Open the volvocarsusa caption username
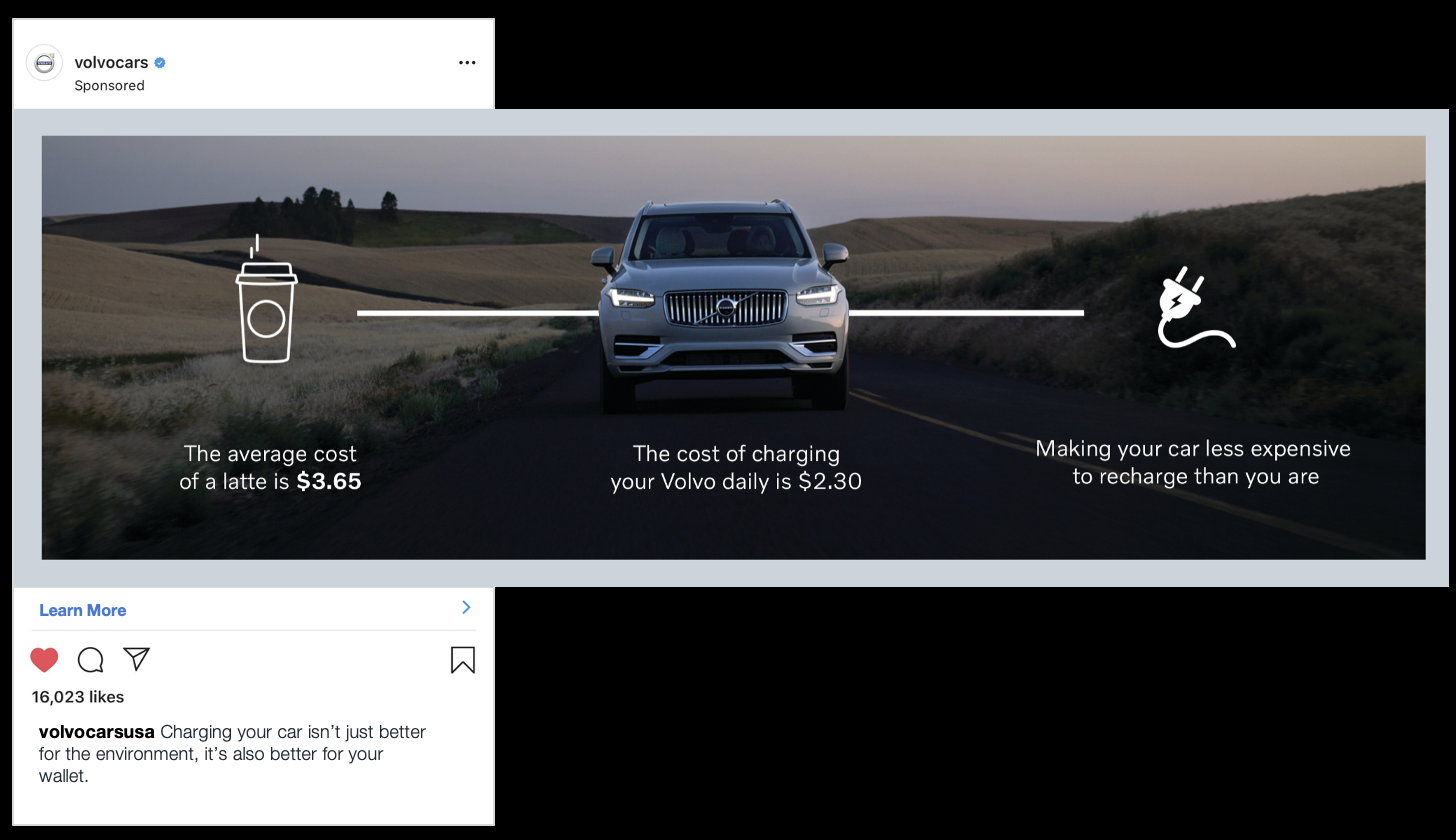Screen dimensions: 1456x840 [x=97, y=732]
